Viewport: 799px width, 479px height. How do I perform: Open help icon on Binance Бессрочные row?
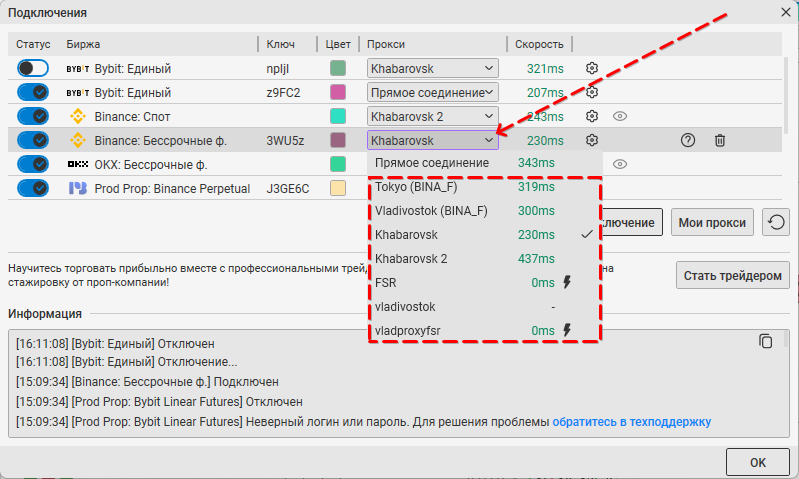pyautogui.click(x=687, y=141)
